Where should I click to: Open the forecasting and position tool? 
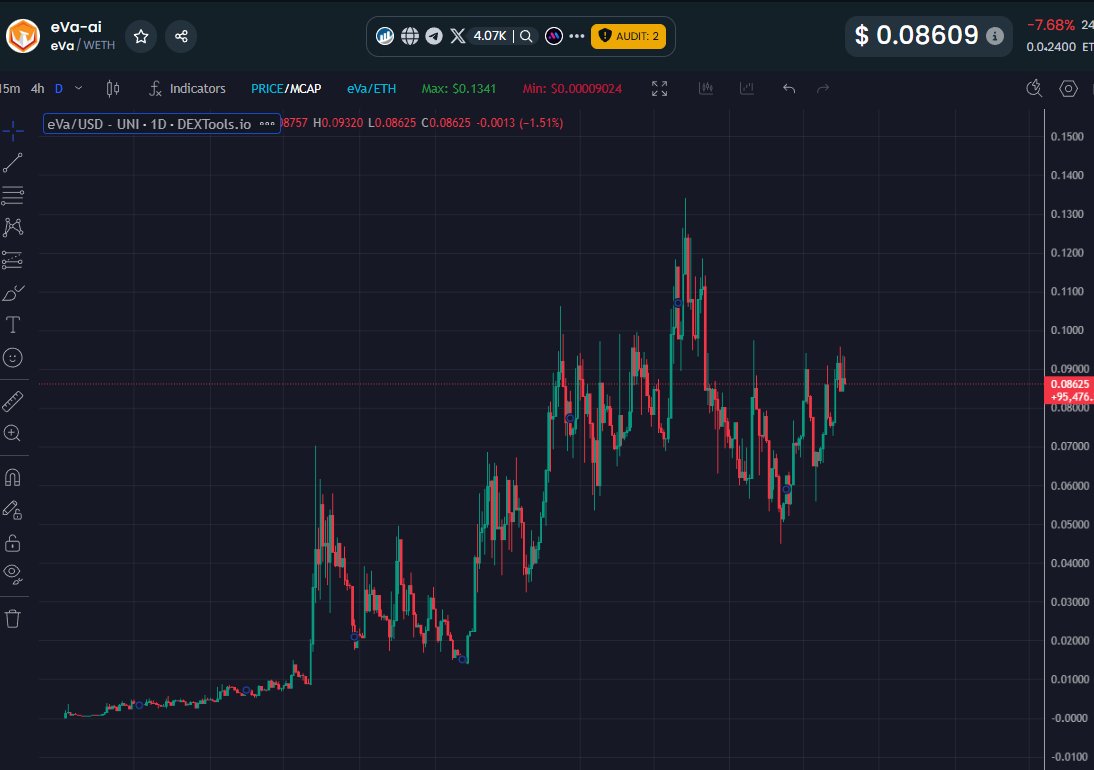click(13, 260)
